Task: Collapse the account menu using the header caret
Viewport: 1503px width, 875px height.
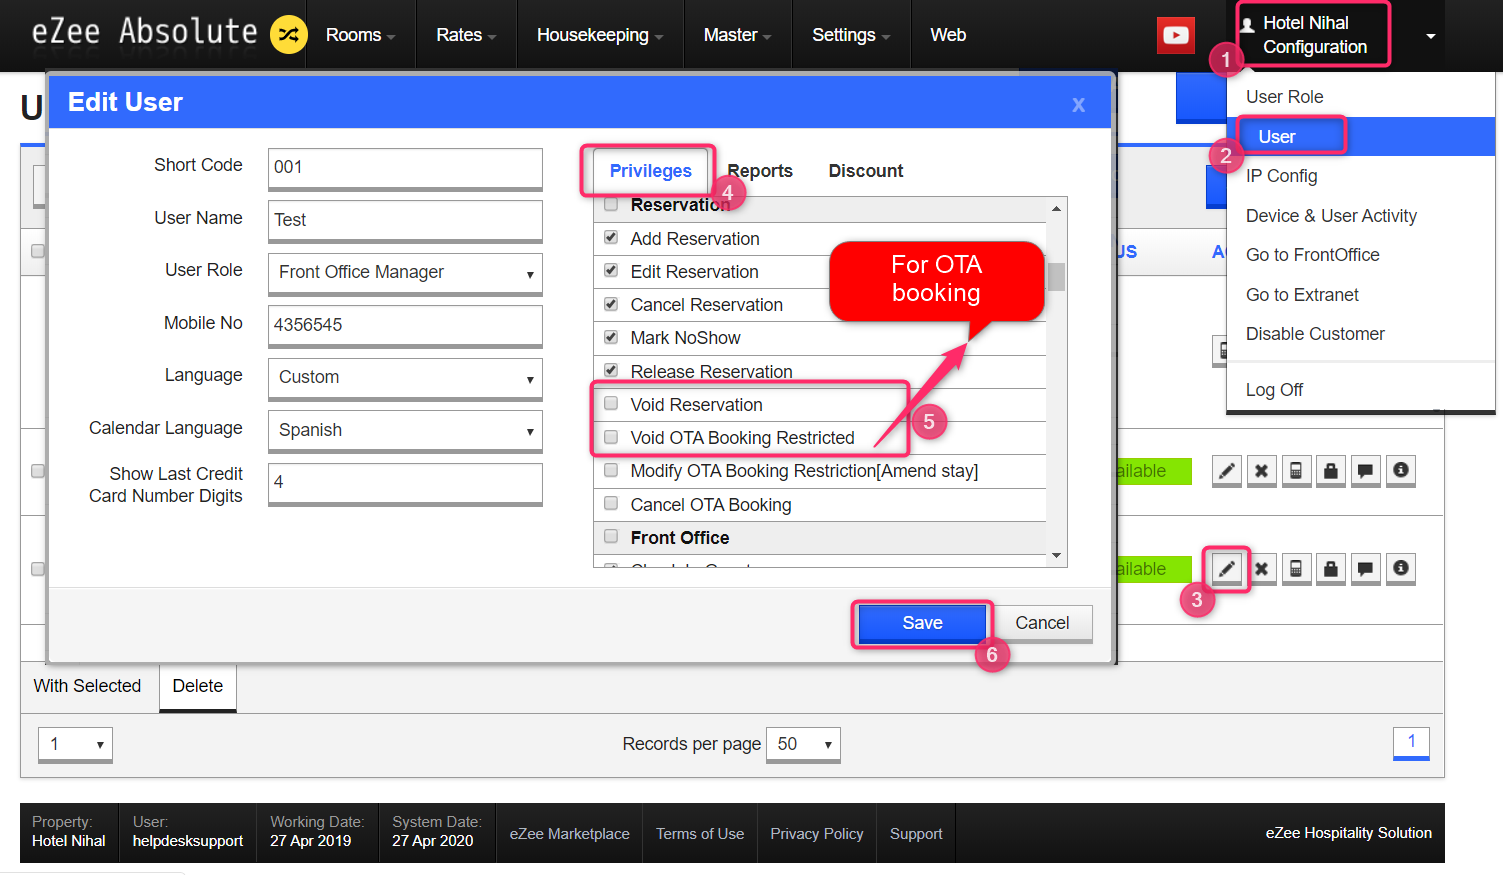Action: pos(1431,37)
